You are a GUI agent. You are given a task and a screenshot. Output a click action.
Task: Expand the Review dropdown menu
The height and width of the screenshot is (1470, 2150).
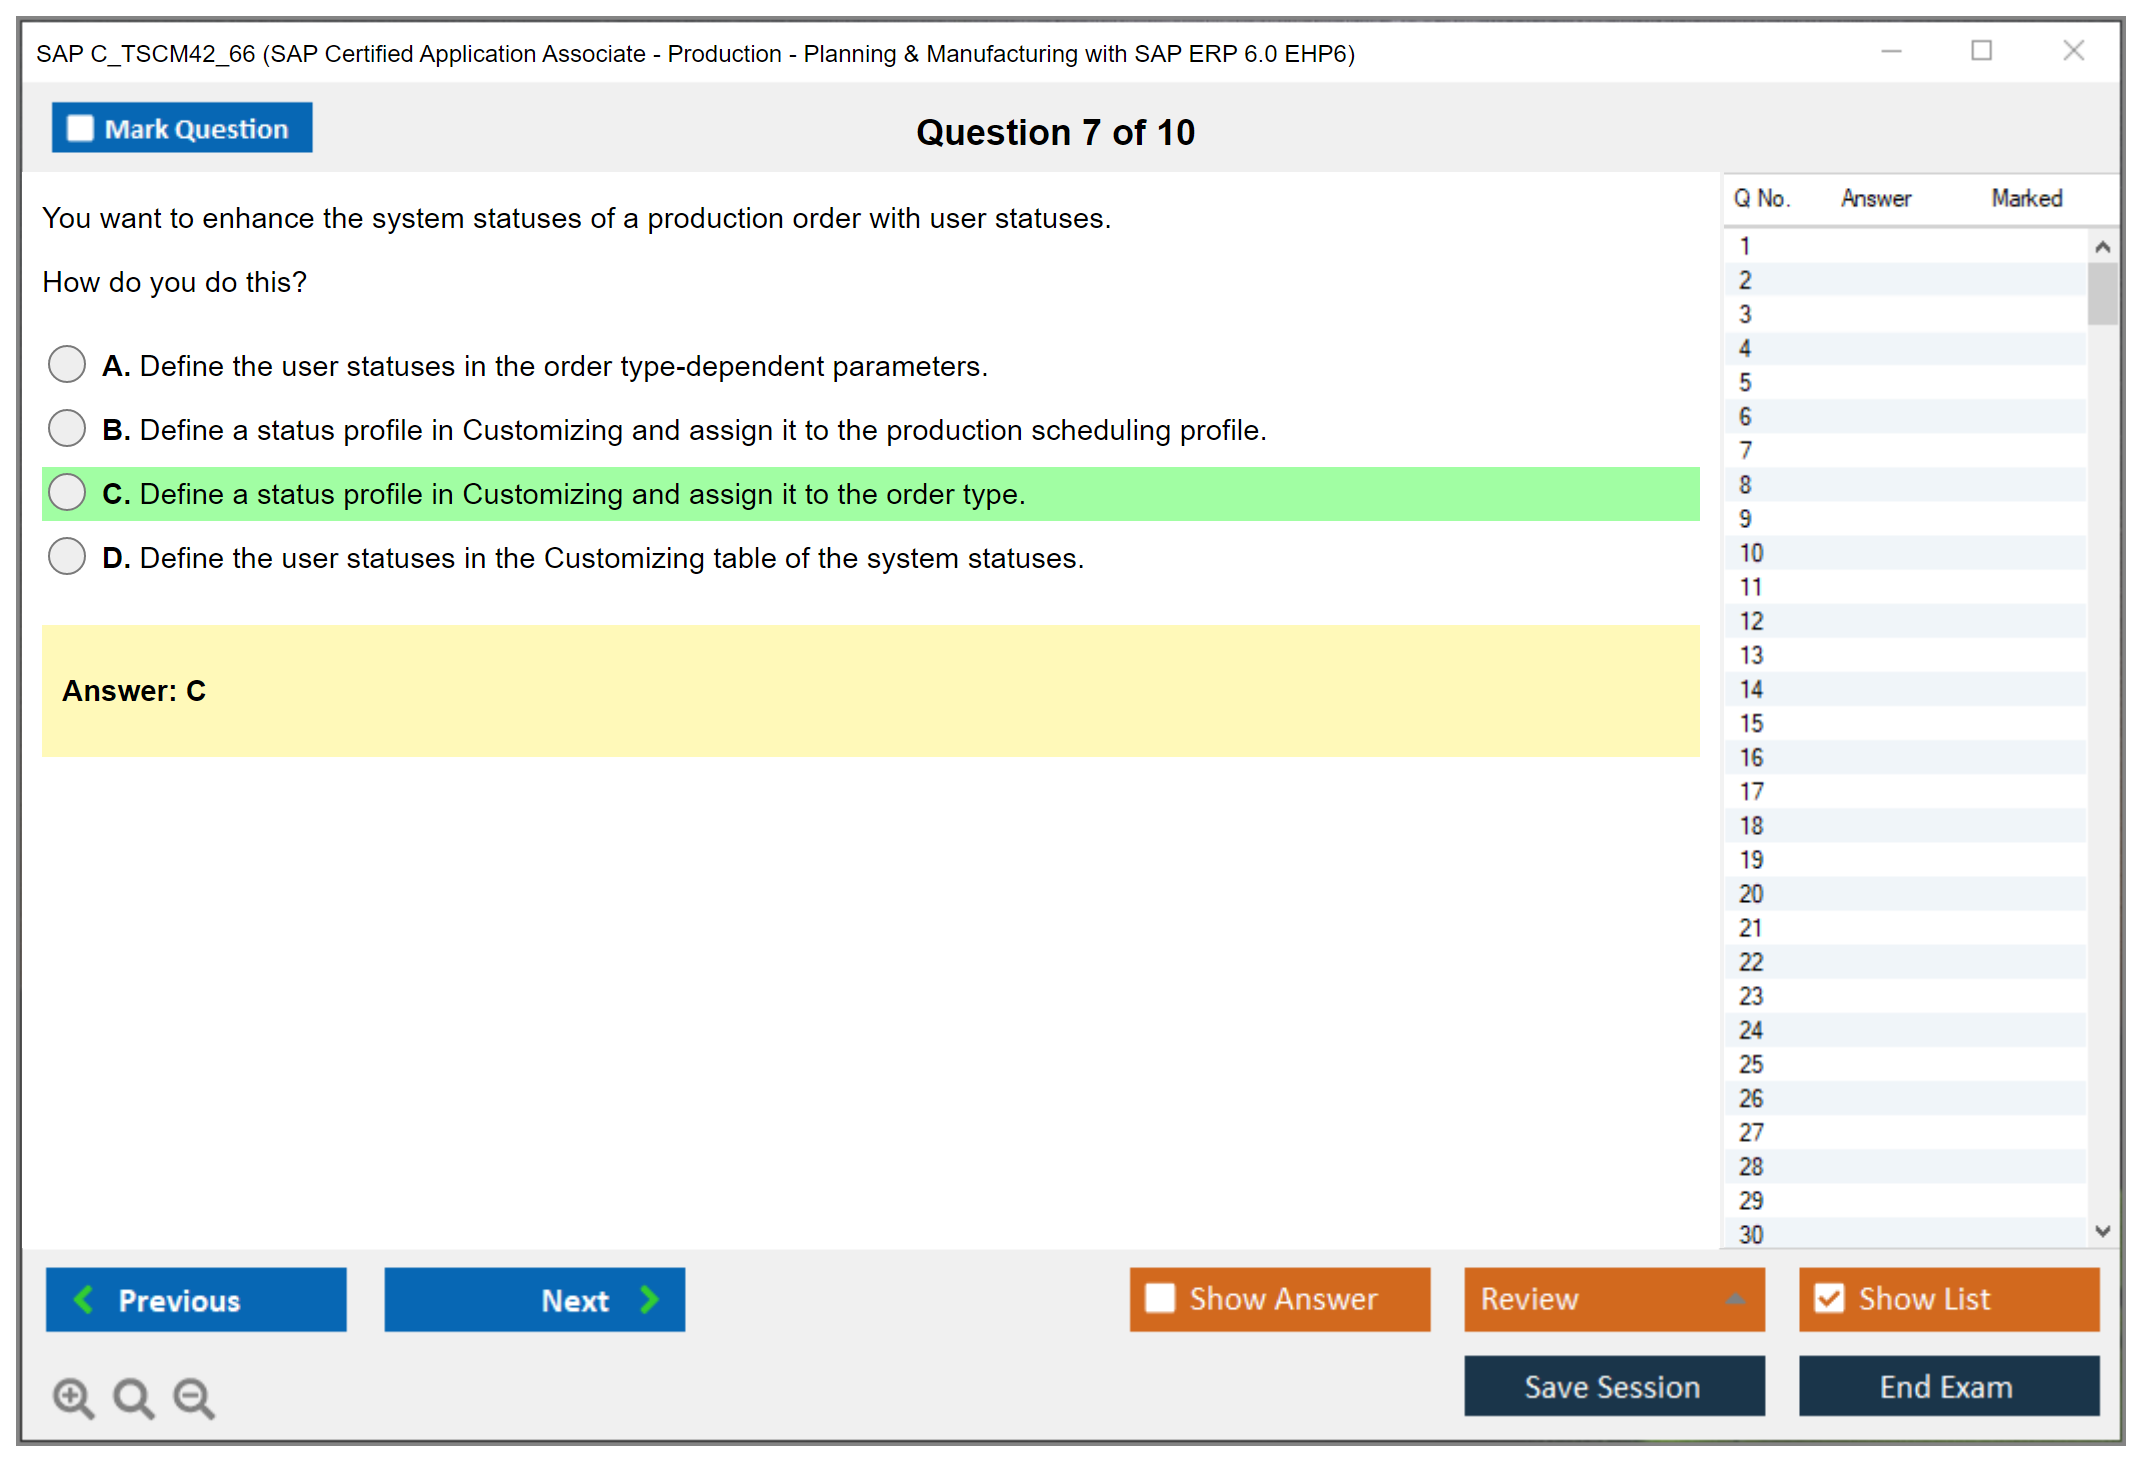tap(1735, 1299)
